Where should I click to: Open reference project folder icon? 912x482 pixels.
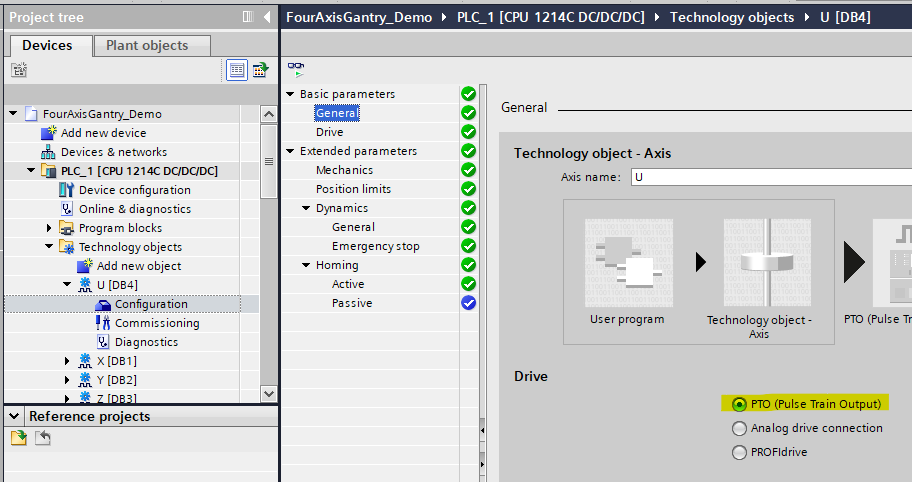[x=19, y=437]
